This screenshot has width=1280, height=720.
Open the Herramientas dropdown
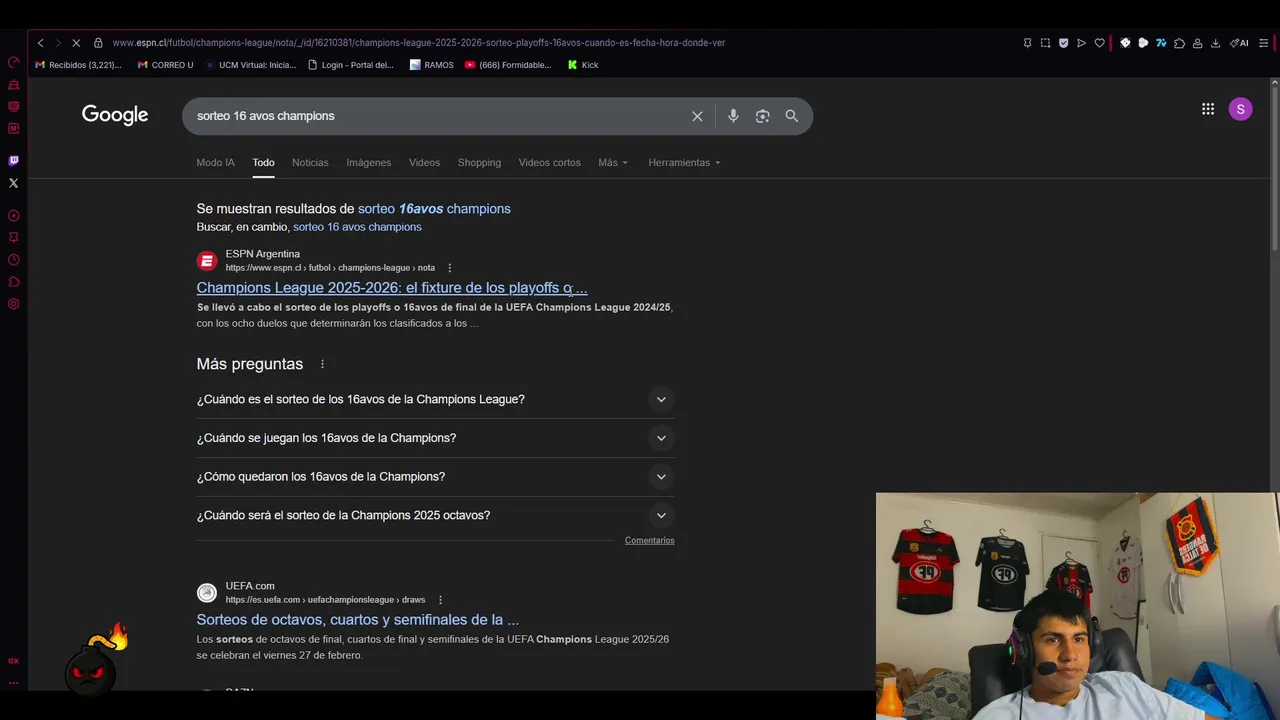(x=684, y=162)
